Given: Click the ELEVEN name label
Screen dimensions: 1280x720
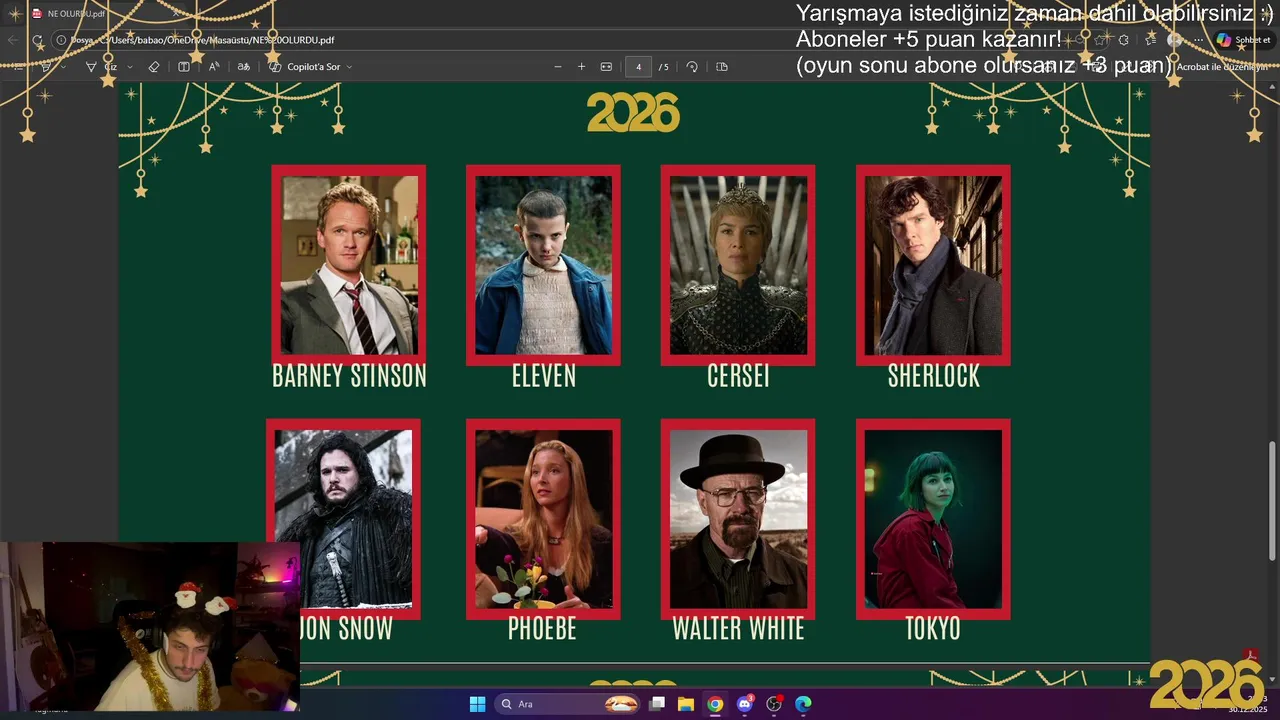Looking at the screenshot, I should (544, 376).
